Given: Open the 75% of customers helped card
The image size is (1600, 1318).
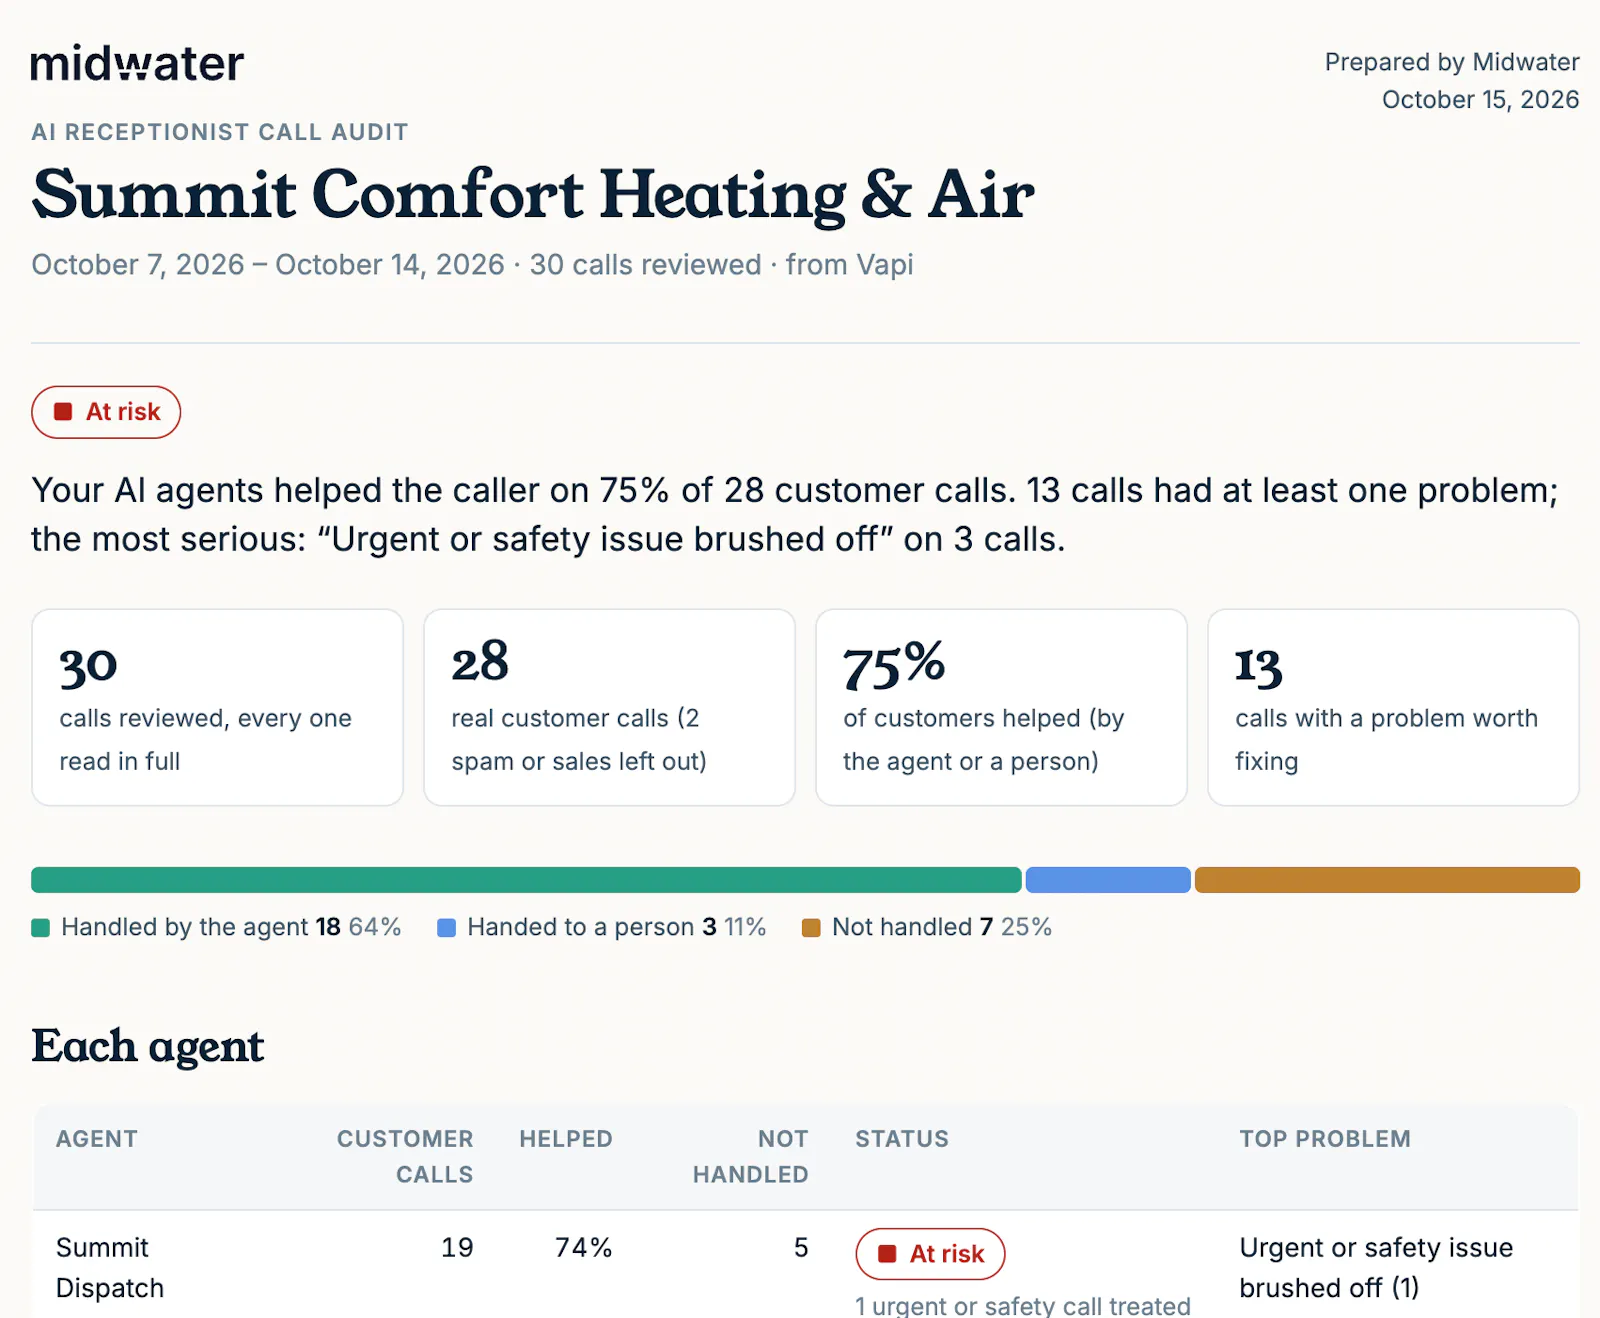Looking at the screenshot, I should pos(1001,707).
